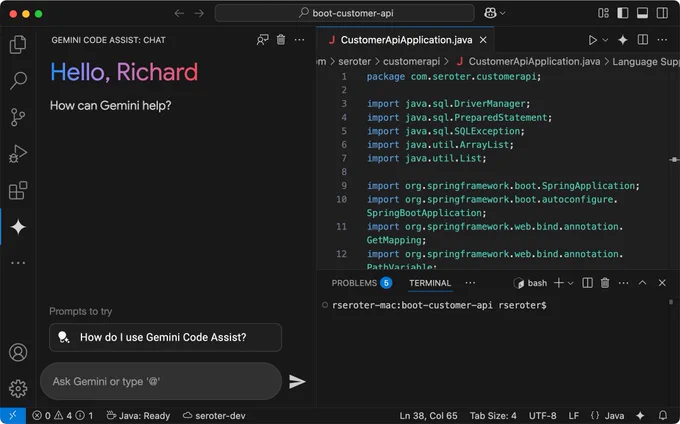
Task: Change UTF-8 encoding in status bar
Action: point(542,415)
